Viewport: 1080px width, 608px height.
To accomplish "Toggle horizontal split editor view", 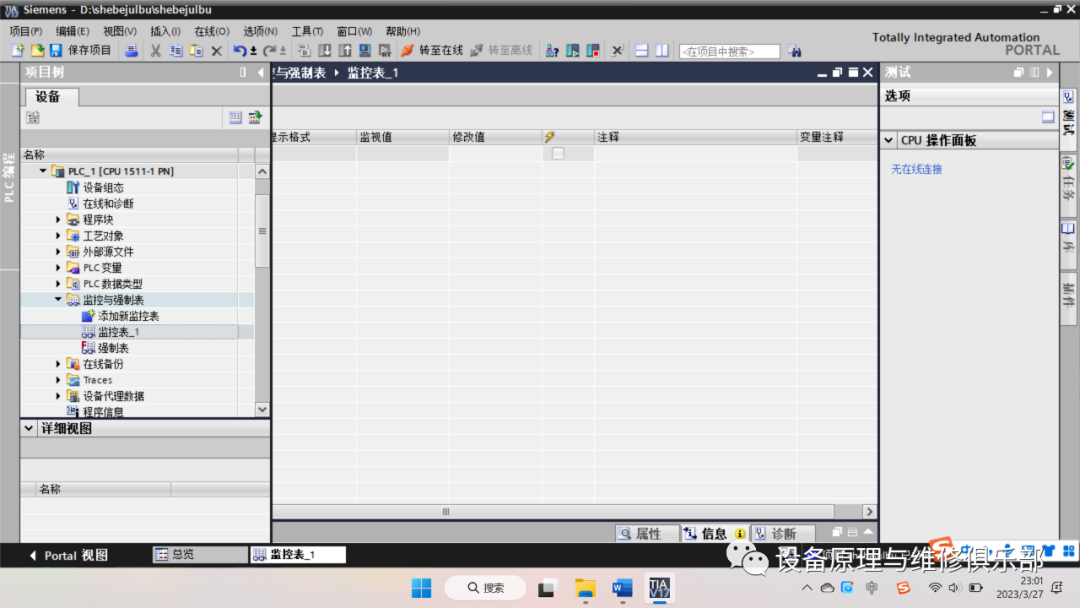I will (641, 50).
